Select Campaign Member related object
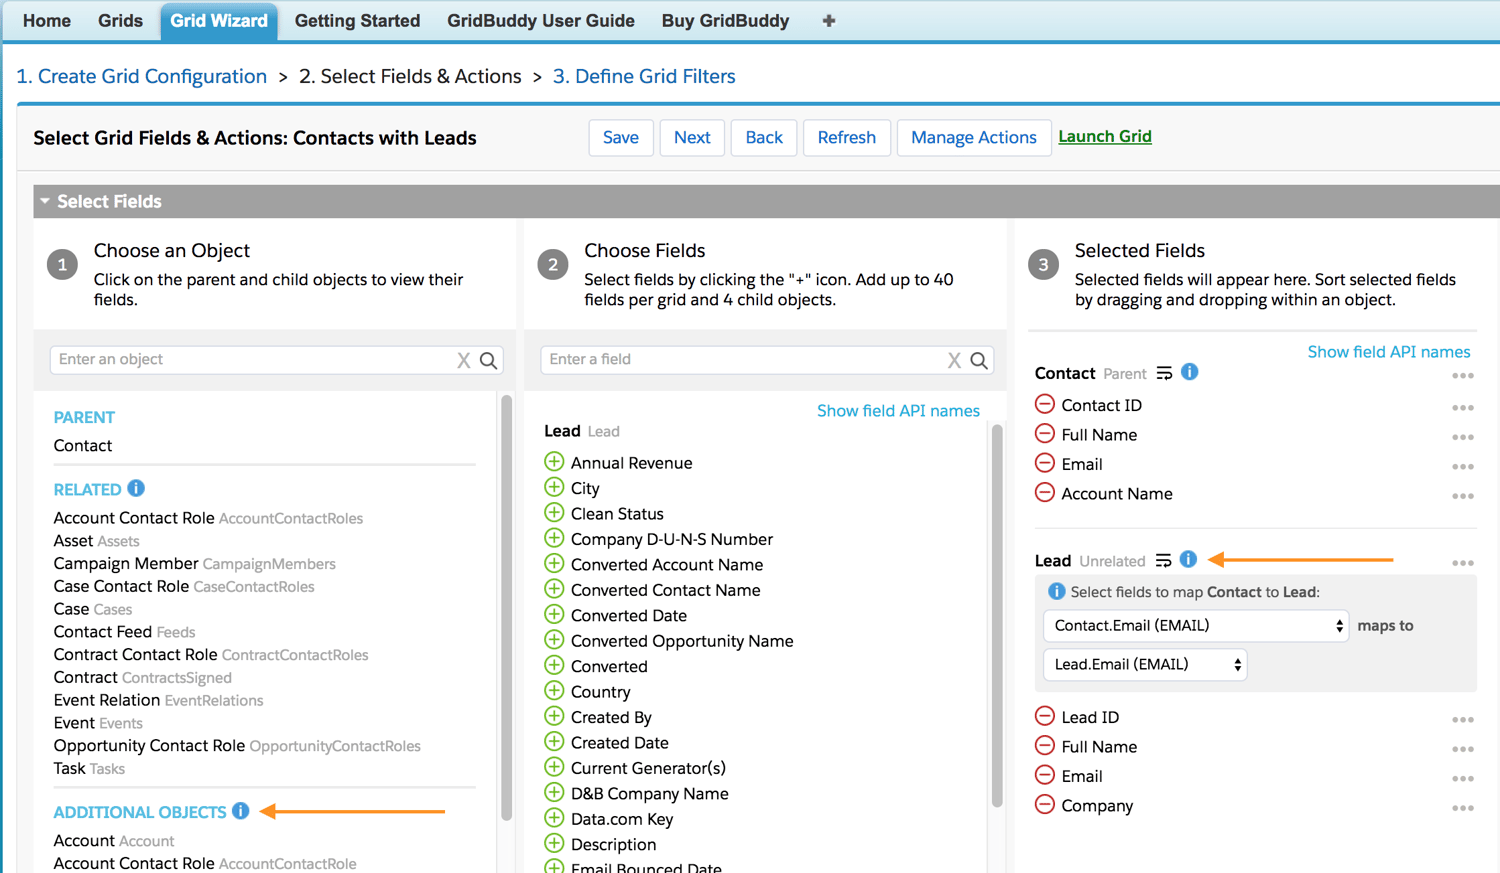Image resolution: width=1500 pixels, height=873 pixels. [195, 563]
